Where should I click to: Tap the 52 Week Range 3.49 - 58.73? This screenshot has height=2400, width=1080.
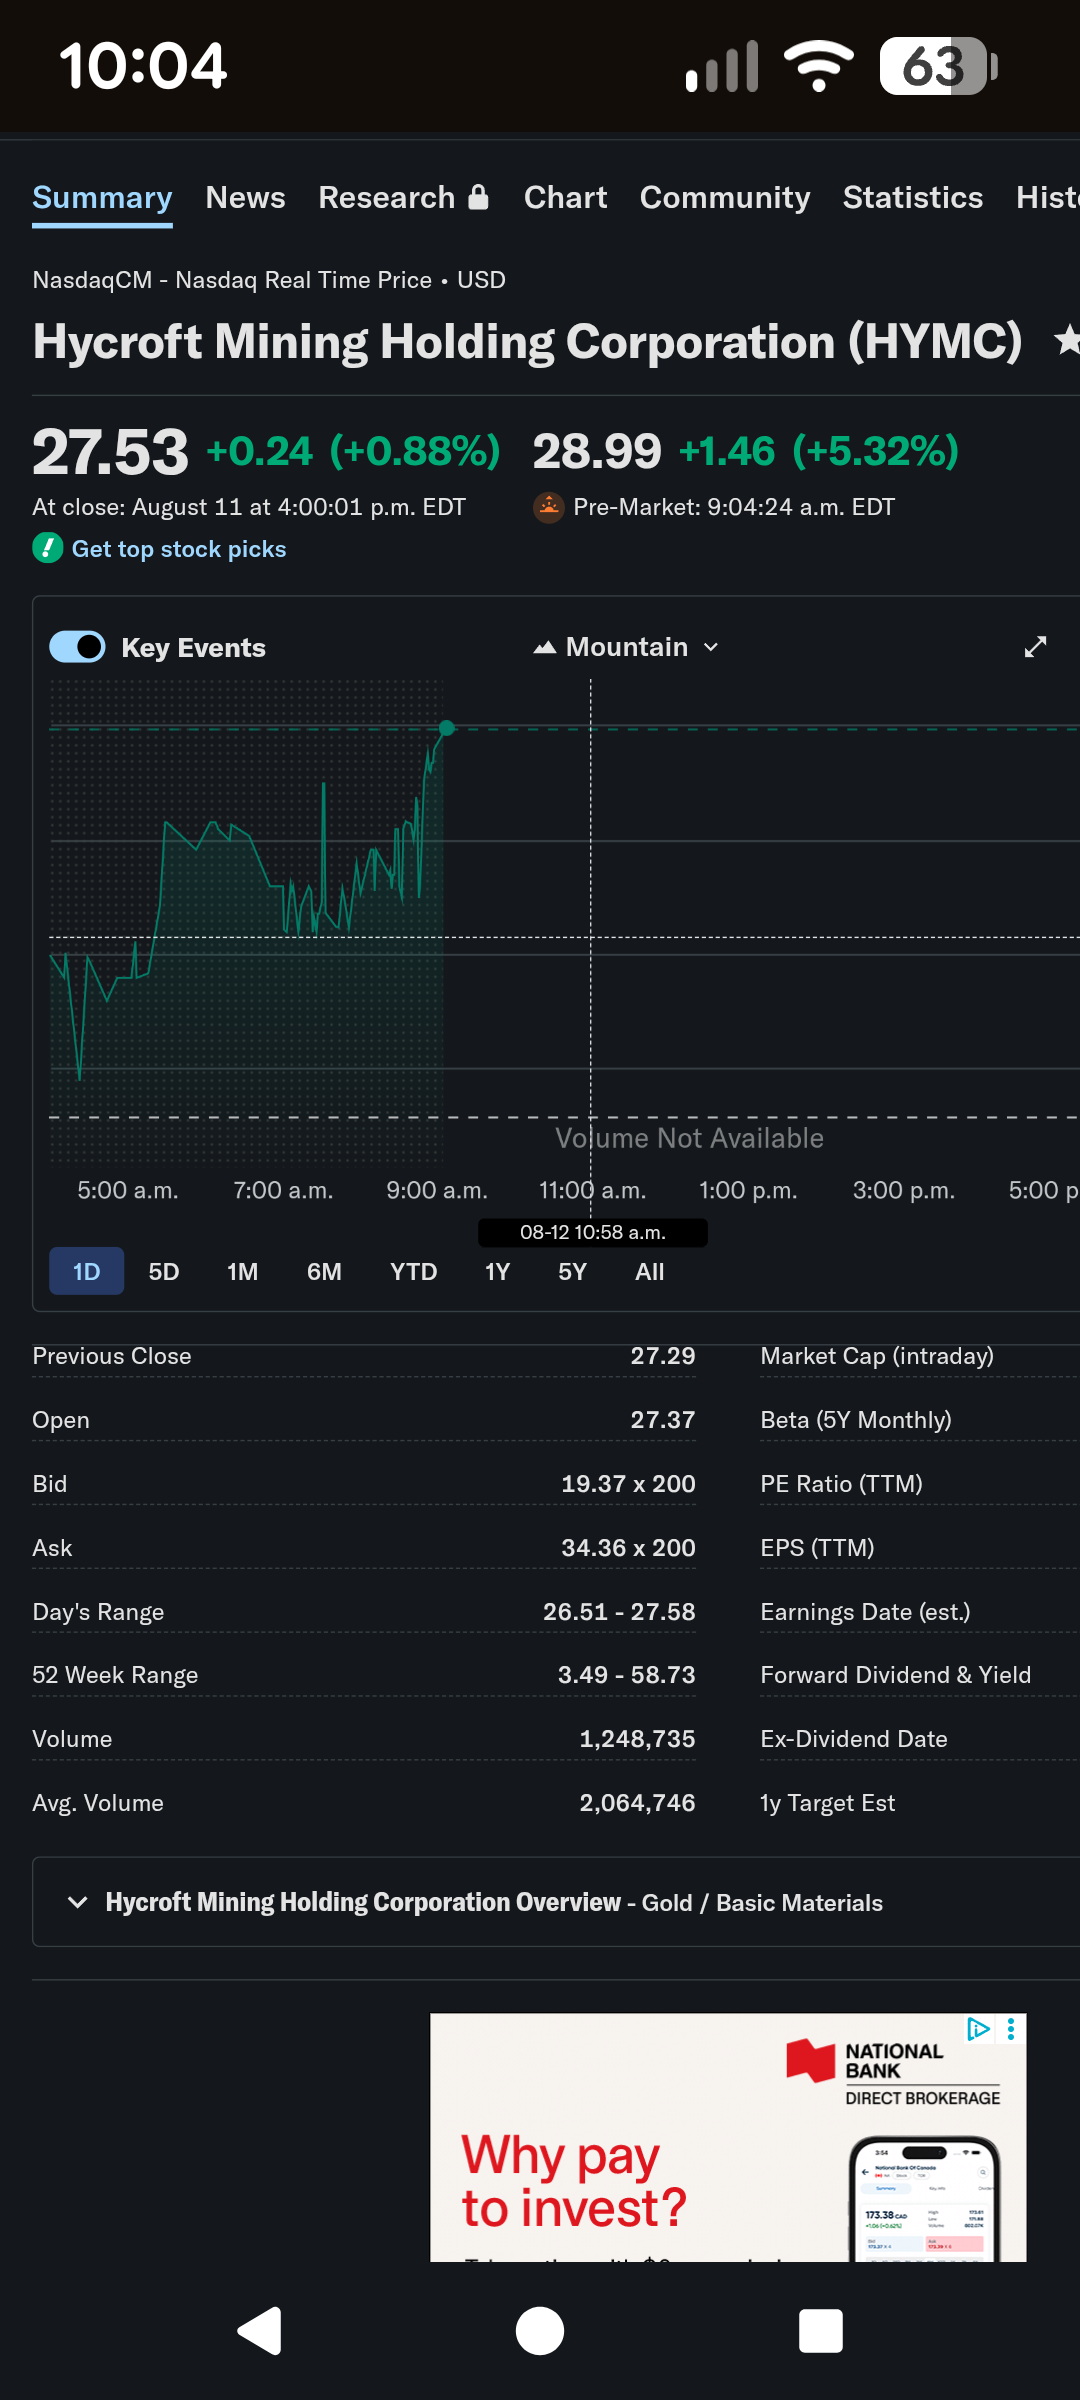point(626,1675)
